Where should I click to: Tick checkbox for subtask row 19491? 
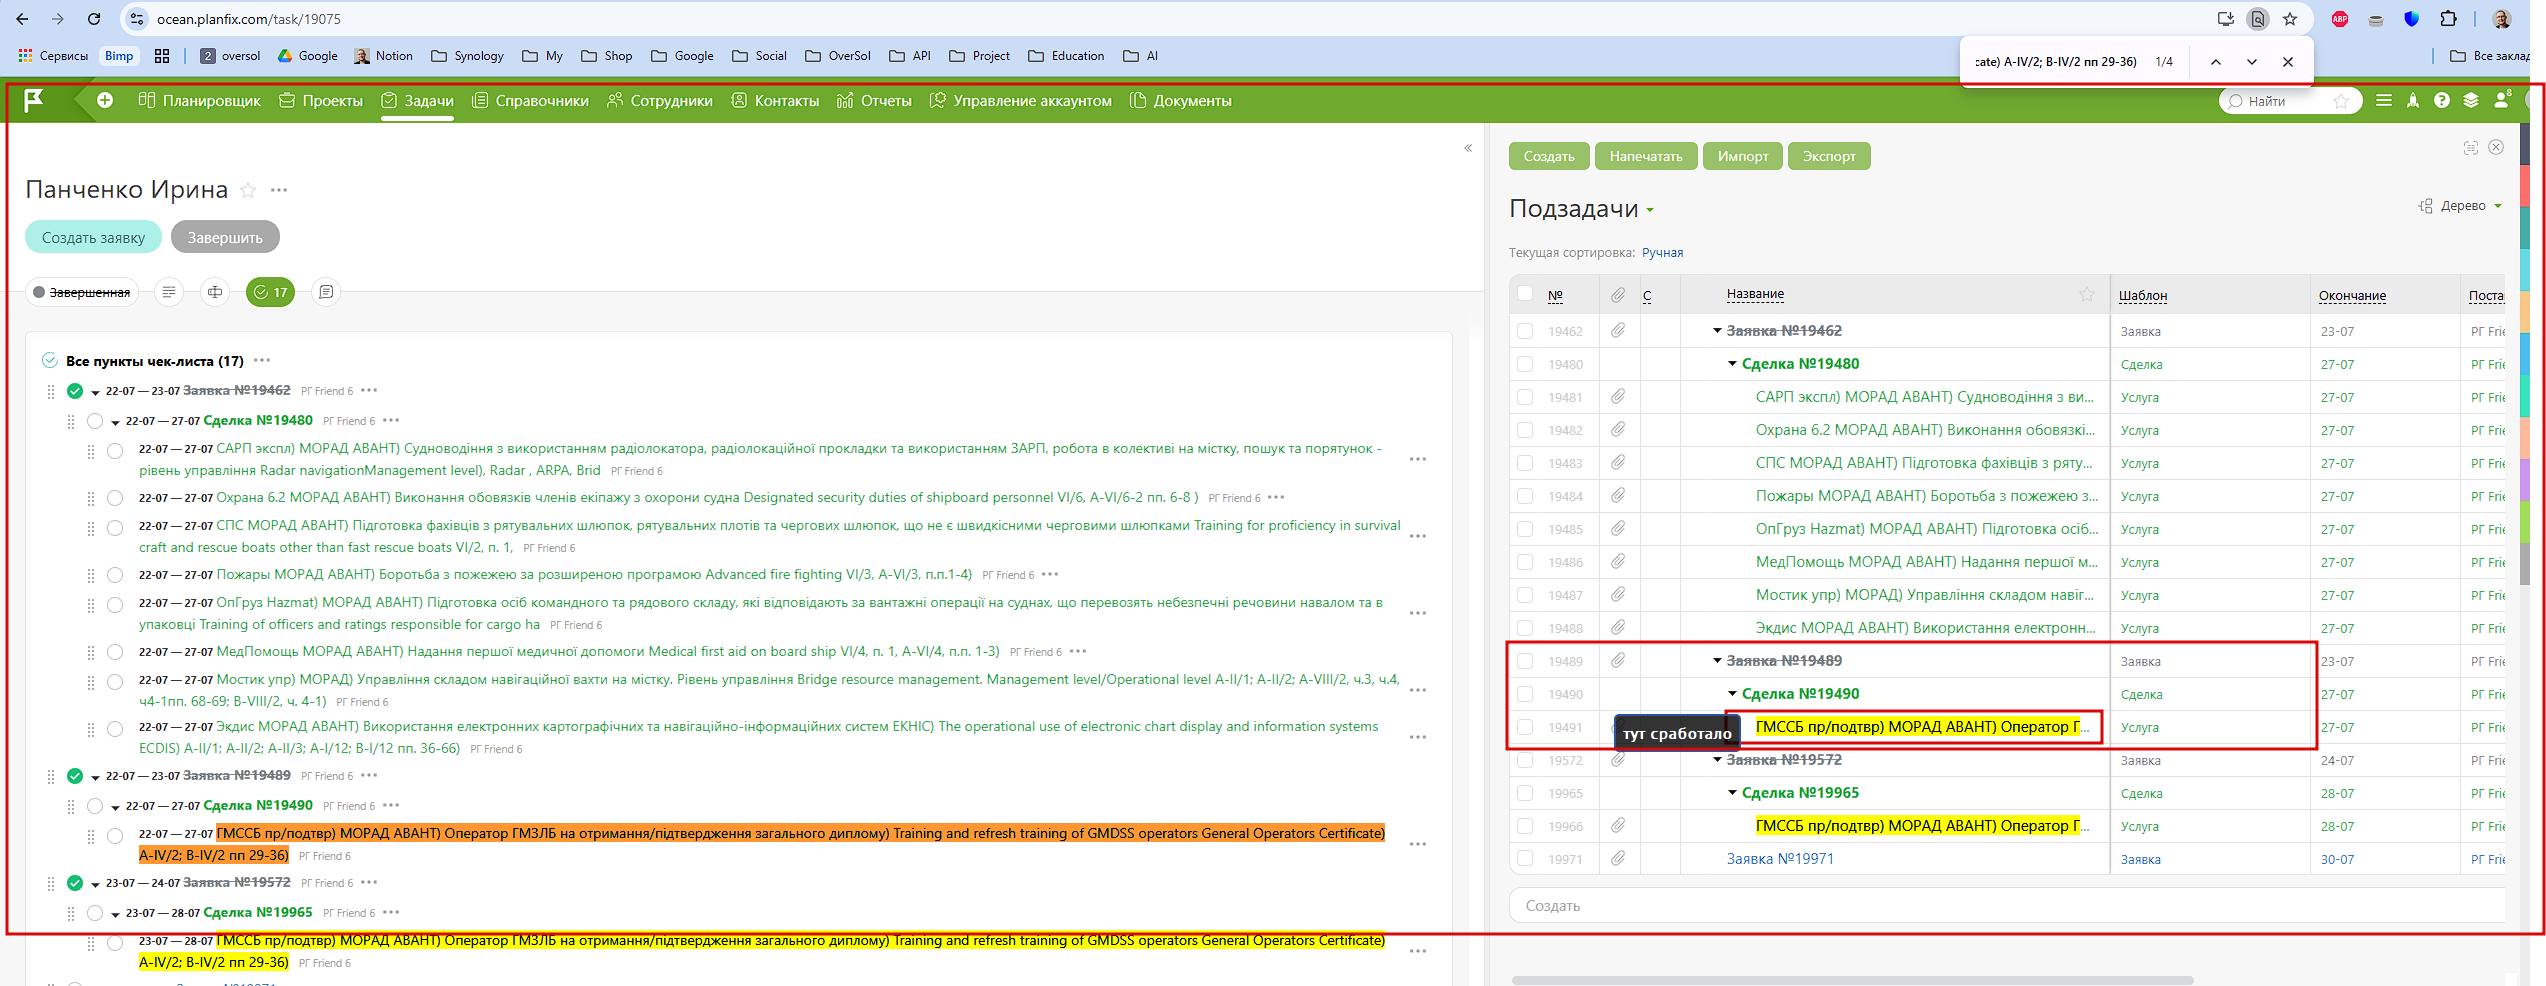1525,727
